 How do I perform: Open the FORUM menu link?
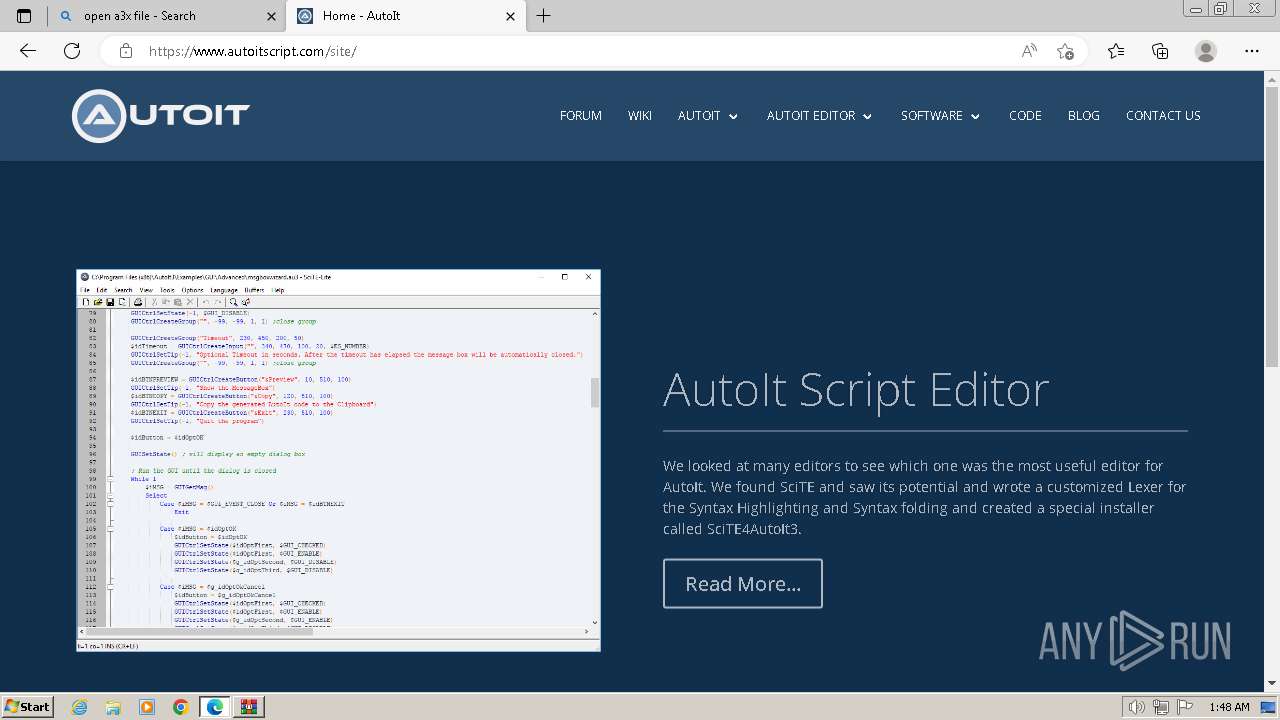tap(581, 116)
